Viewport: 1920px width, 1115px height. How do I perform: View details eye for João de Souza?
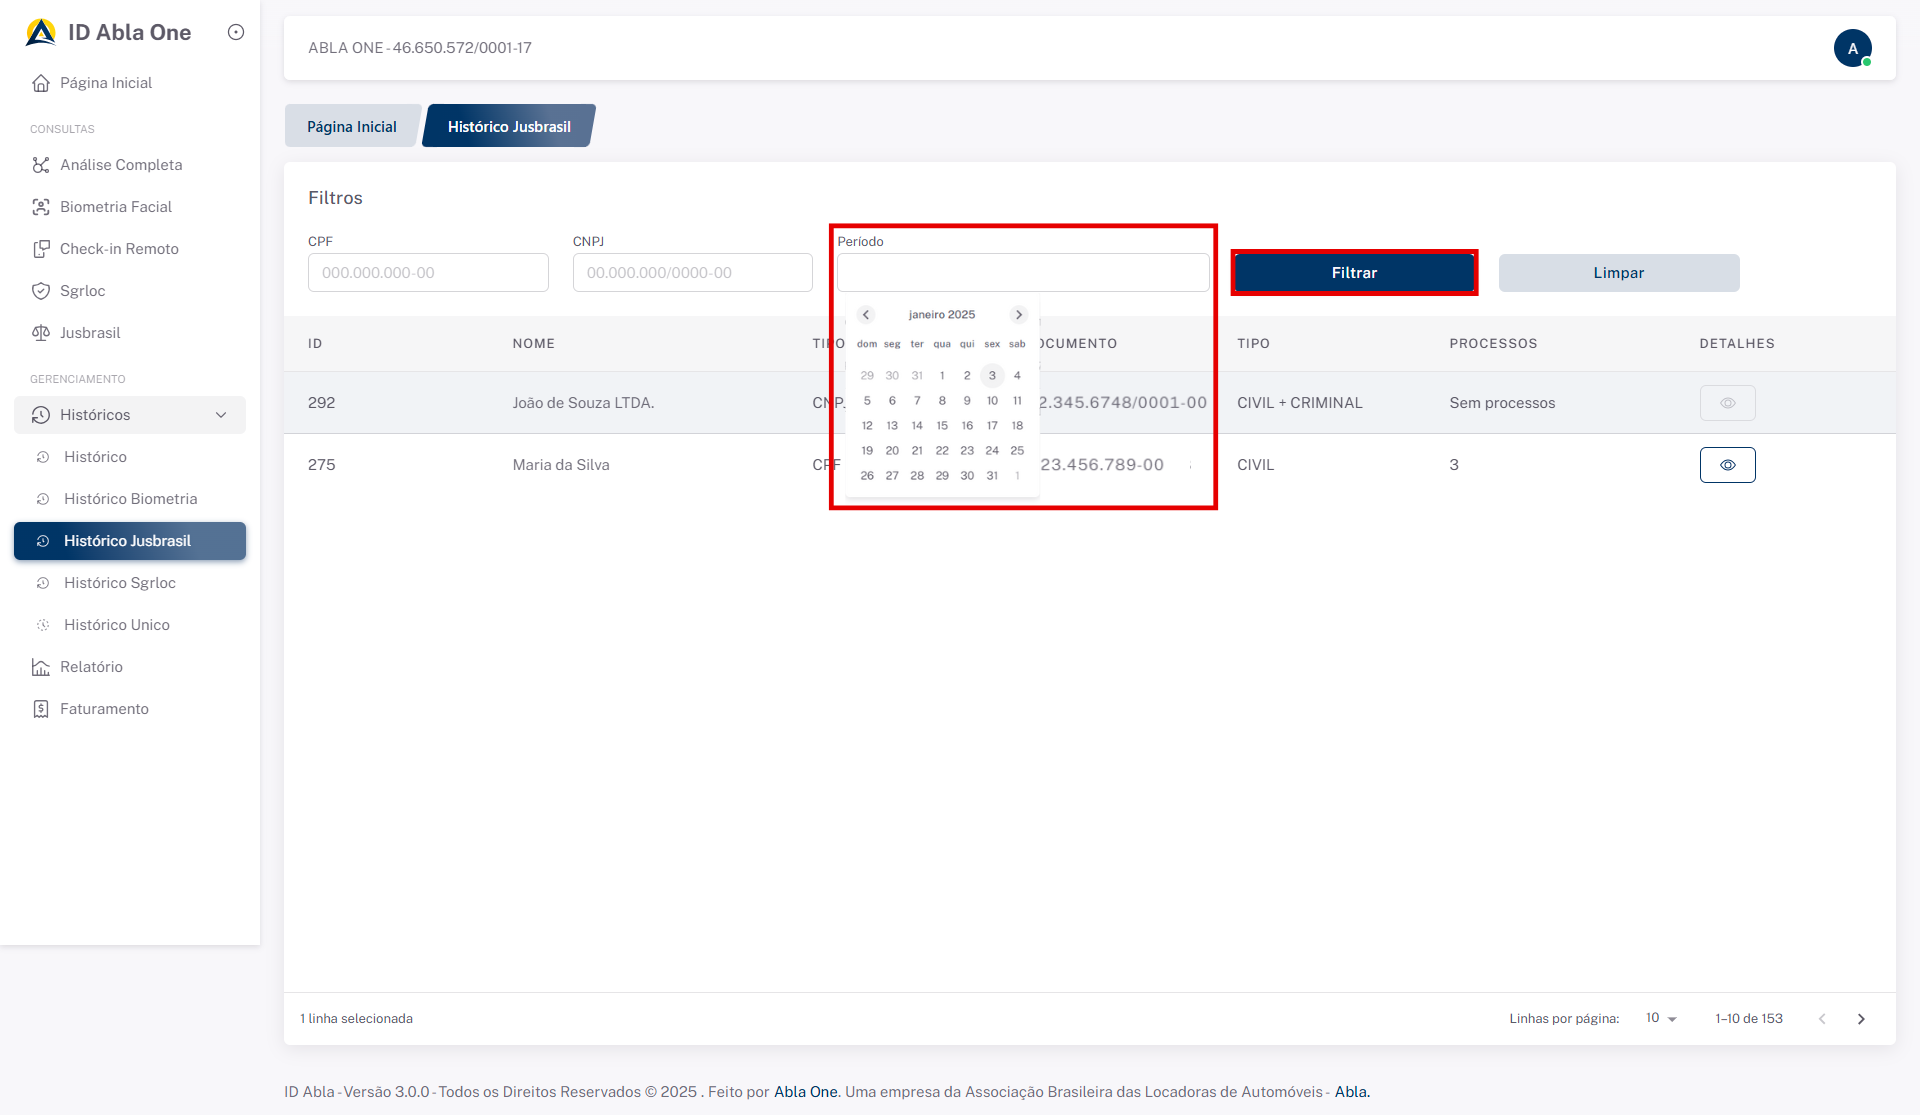pyautogui.click(x=1727, y=403)
